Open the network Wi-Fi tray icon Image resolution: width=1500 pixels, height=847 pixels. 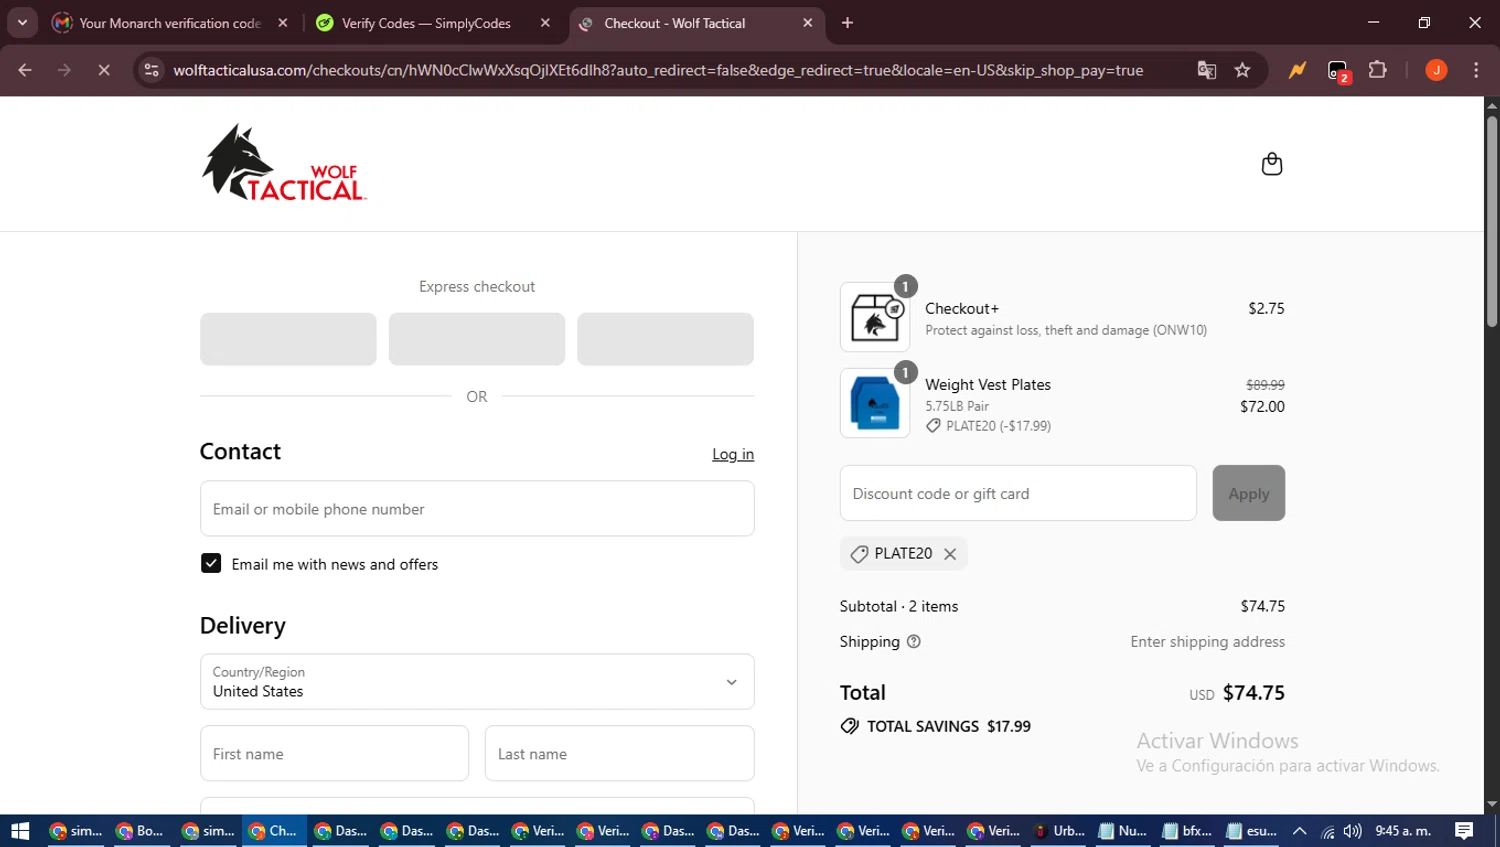pos(1327,831)
